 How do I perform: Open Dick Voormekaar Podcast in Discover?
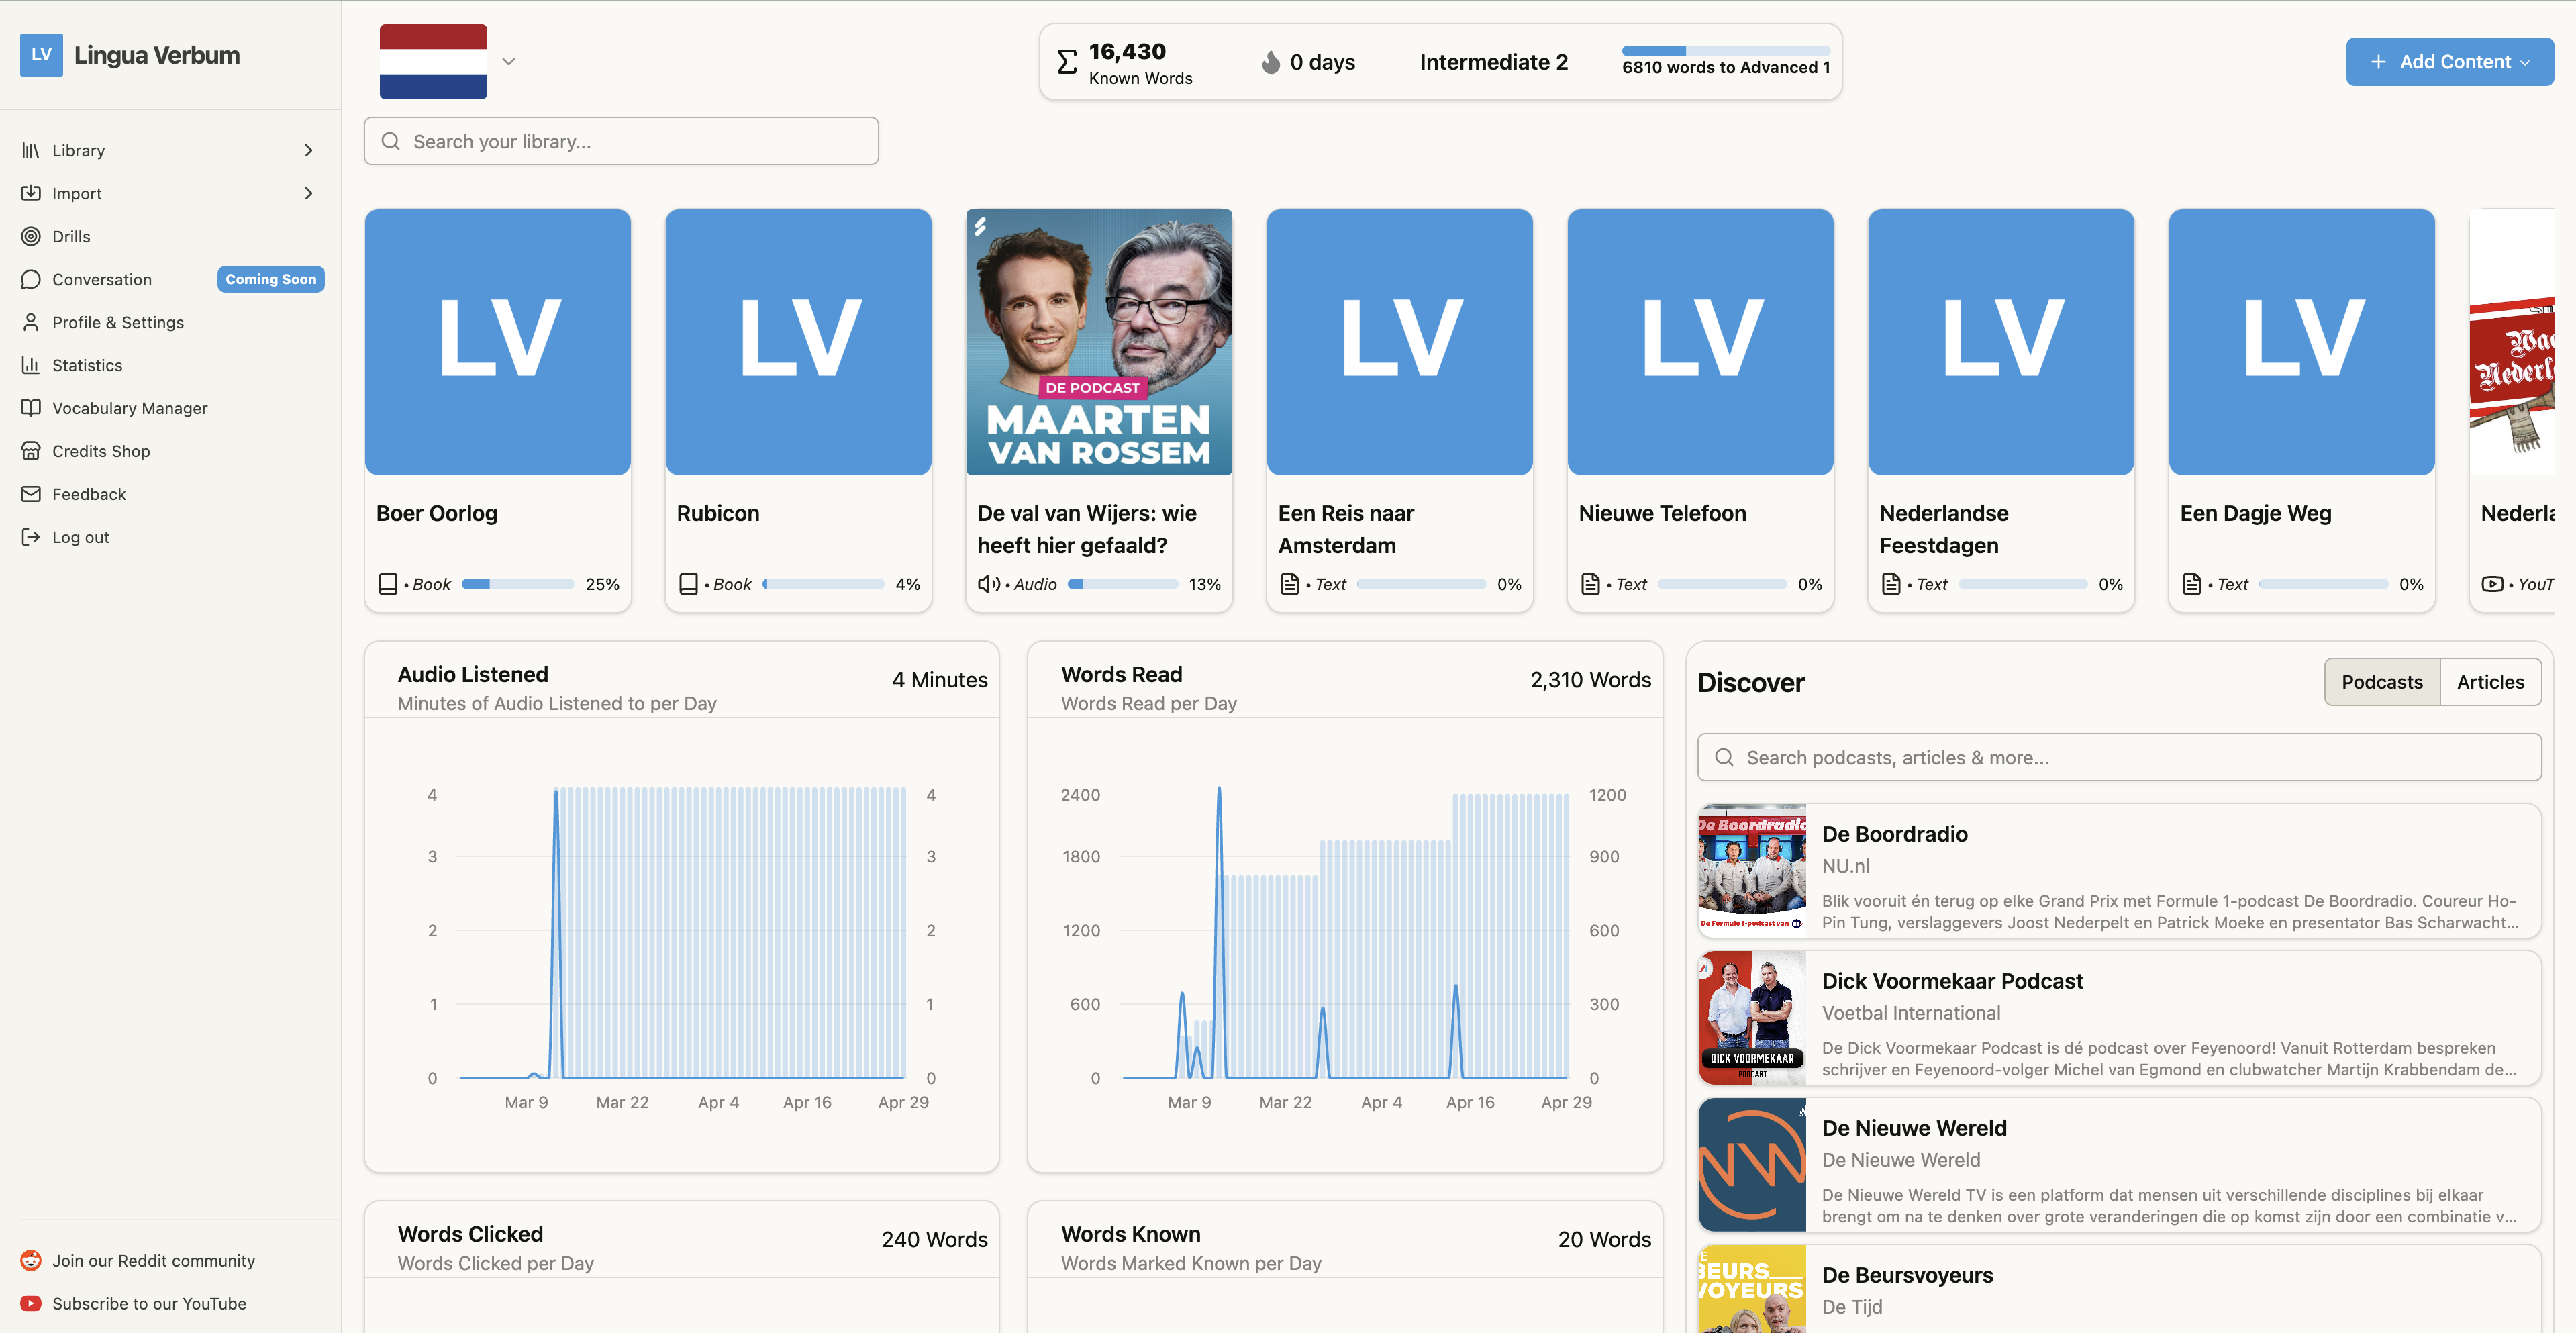(2118, 1018)
